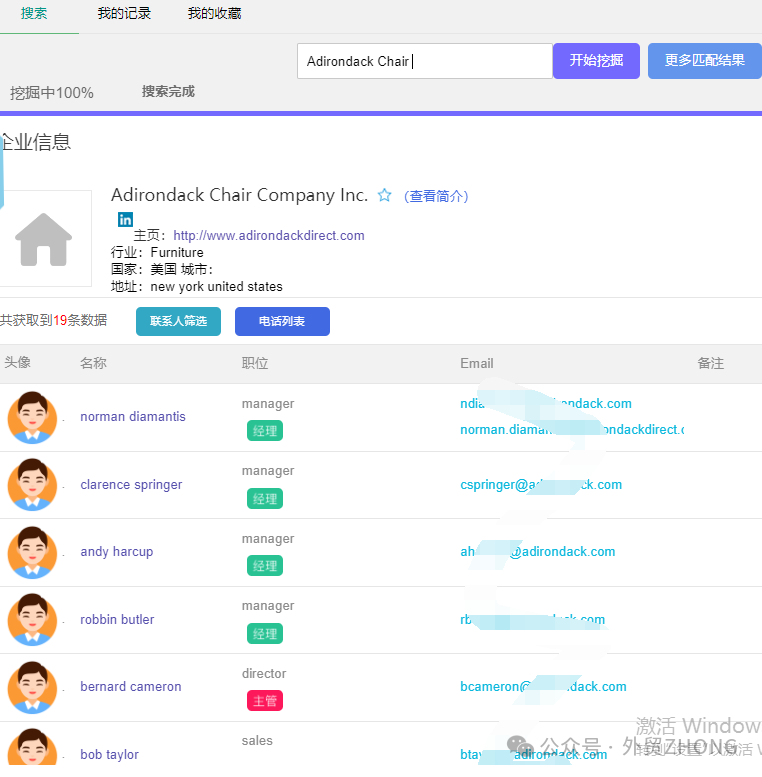
Task: Open the 查看简介 link
Action: point(436,196)
